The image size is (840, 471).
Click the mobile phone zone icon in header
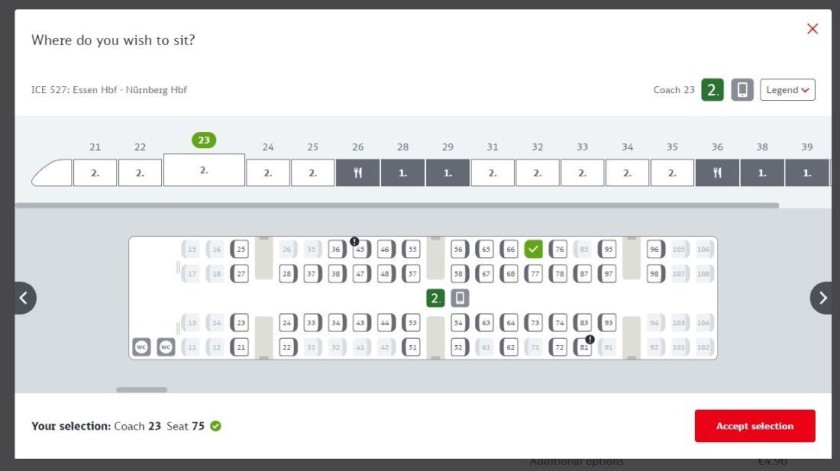(742, 90)
